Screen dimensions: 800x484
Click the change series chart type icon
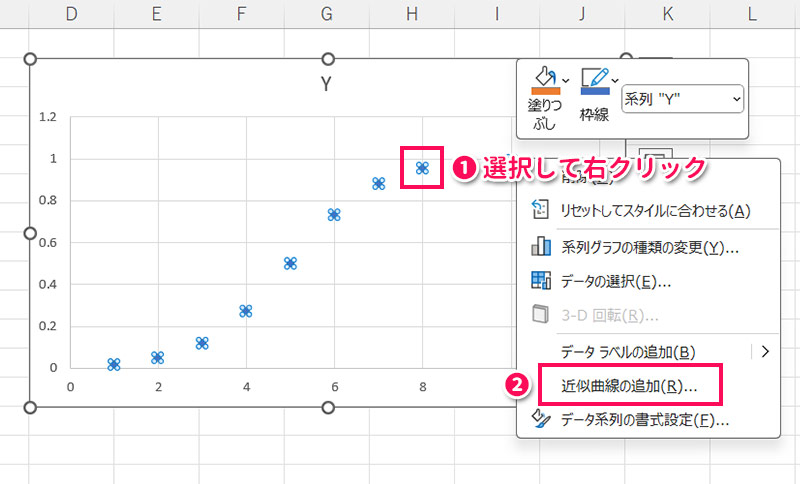pos(541,246)
